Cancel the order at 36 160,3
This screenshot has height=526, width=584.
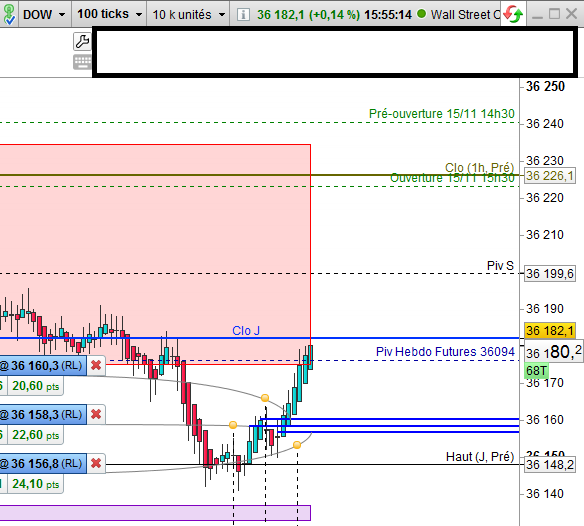96,365
